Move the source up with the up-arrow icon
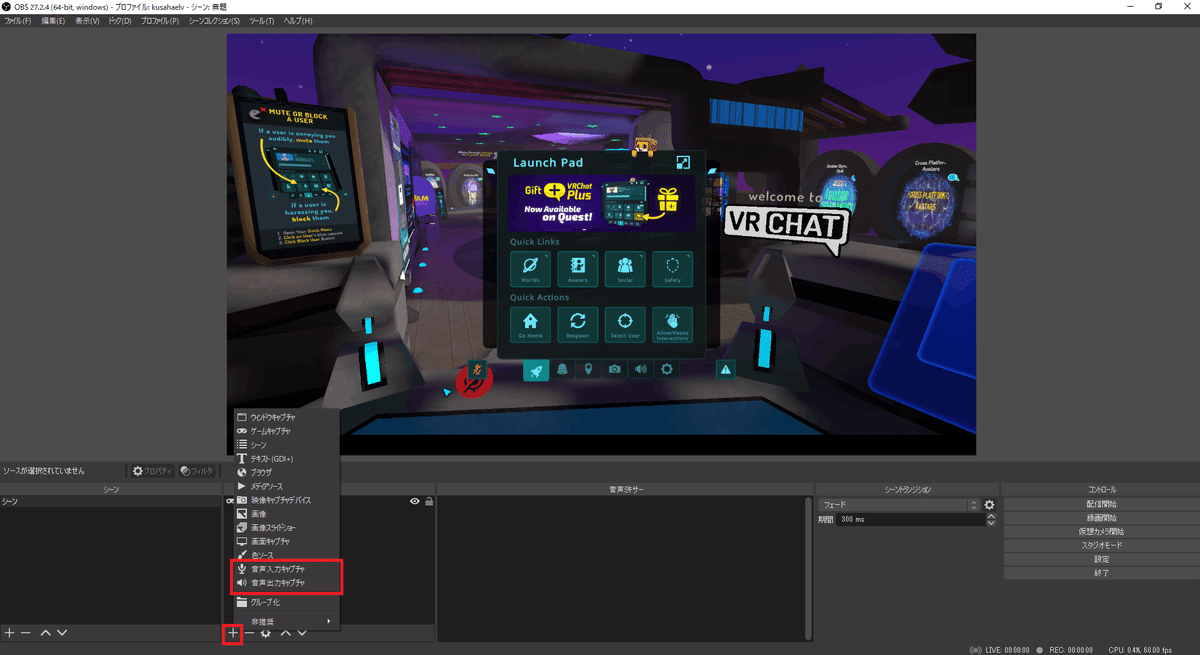Viewport: 1200px width, 655px height. [x=285, y=632]
